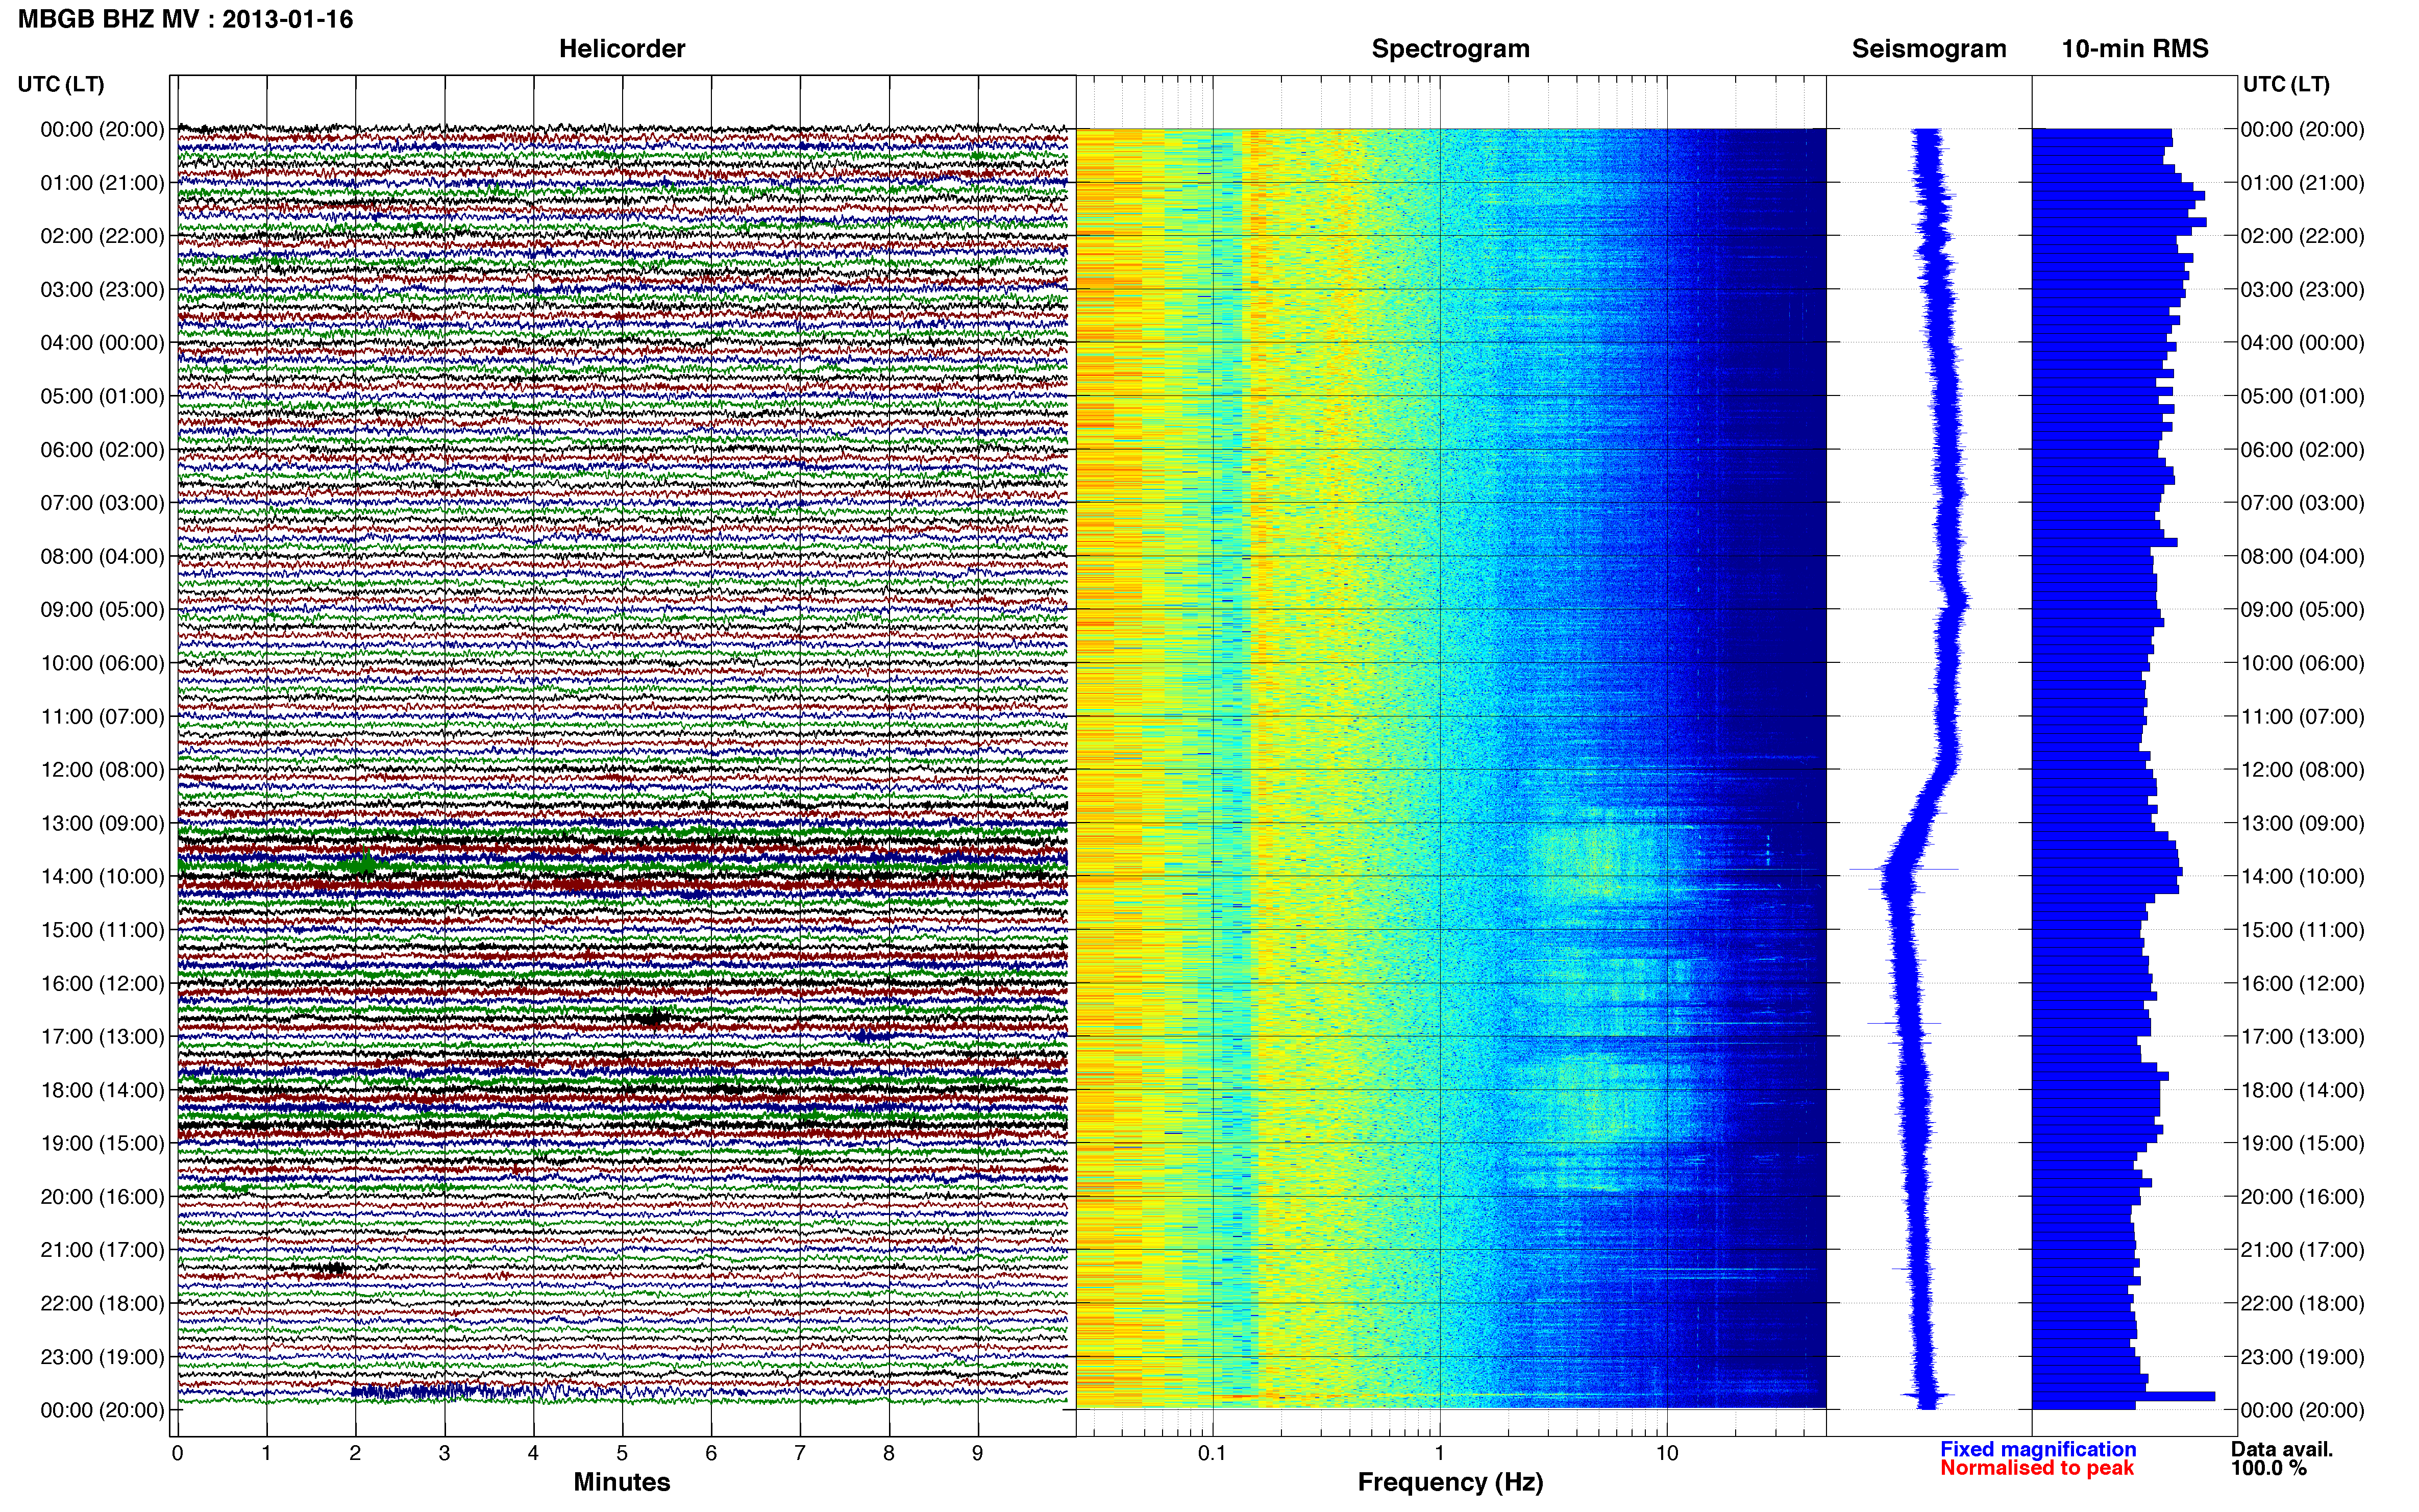Screen dimensions: 2419x1512
Task: Select the 'Spectrogram' panel heading
Action: 1450,49
